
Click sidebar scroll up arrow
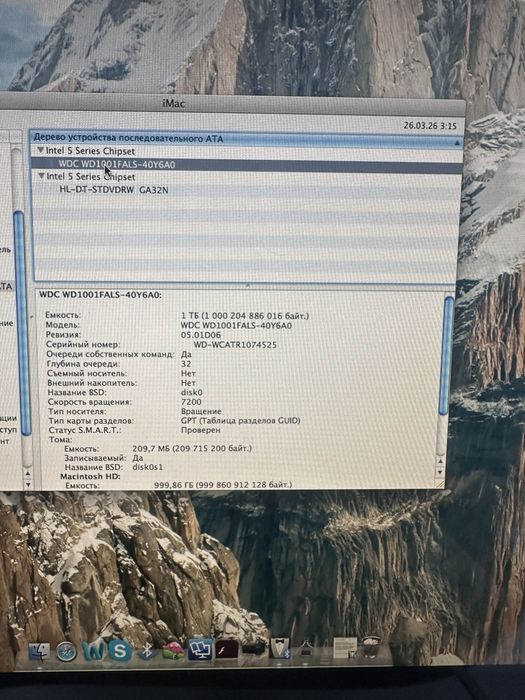click(28, 473)
